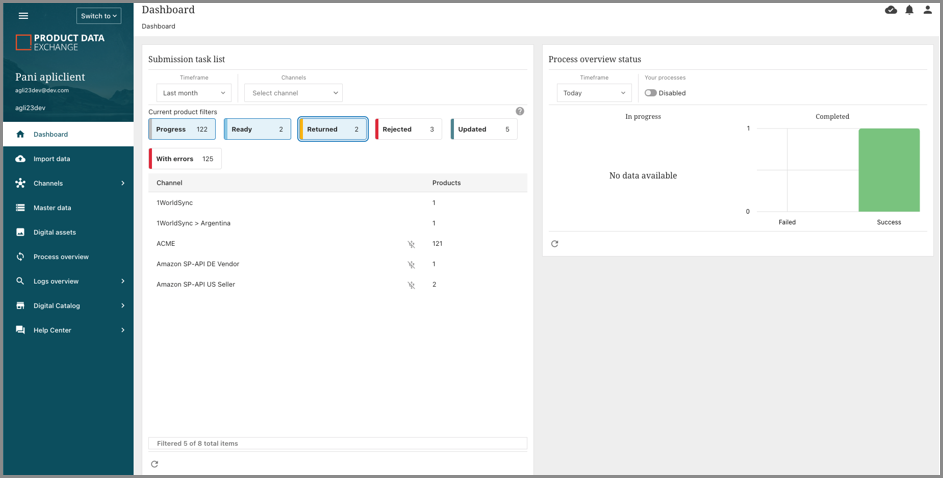Viewport: 943px width, 478px height.
Task: Toggle the Returned product filter
Action: click(333, 129)
